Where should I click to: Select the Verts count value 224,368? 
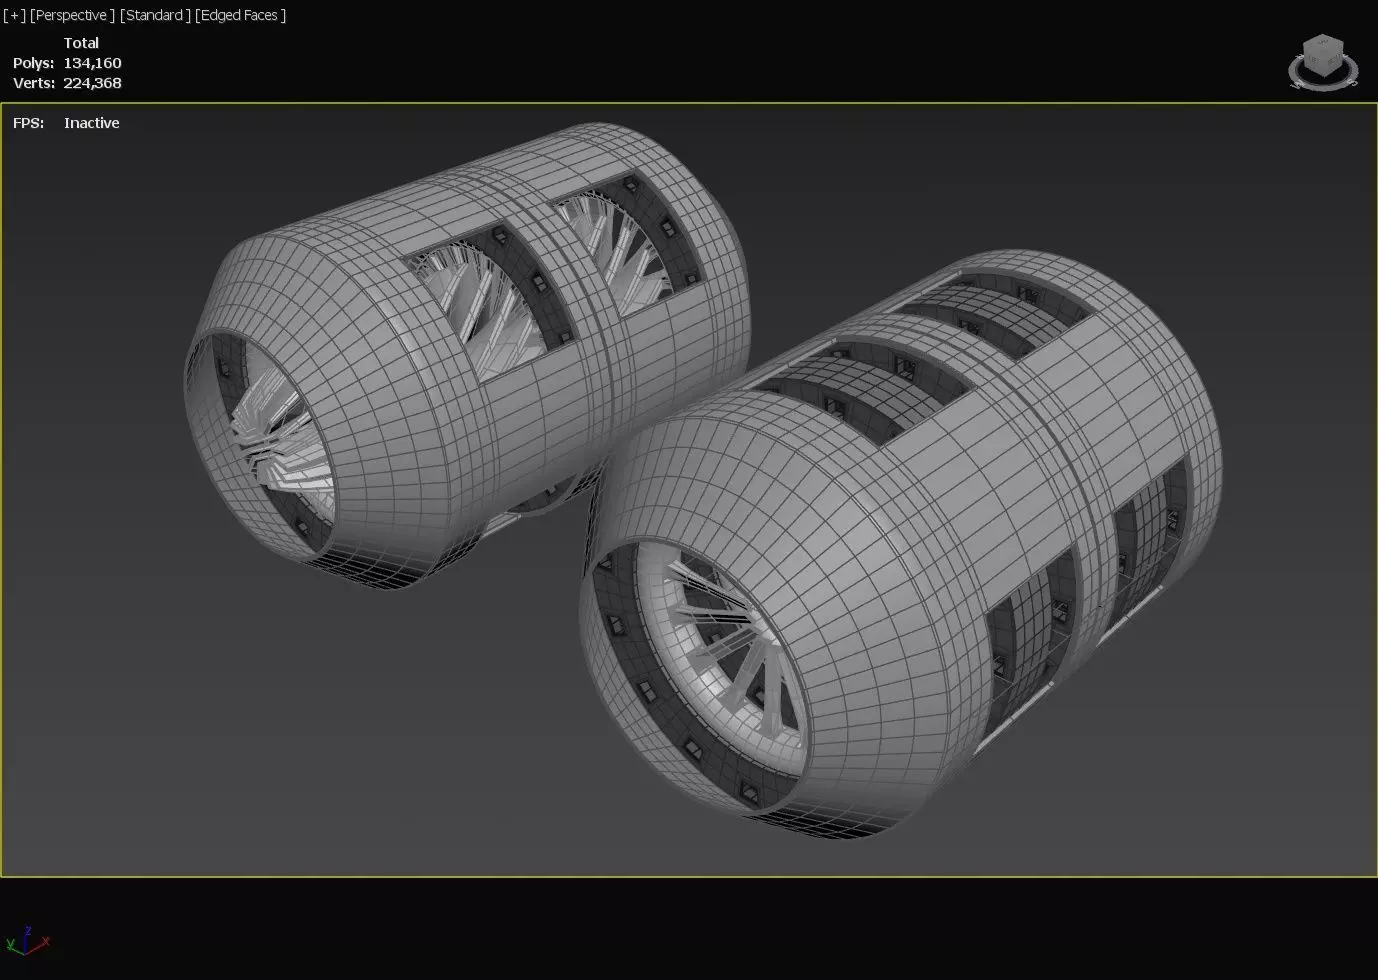point(92,83)
